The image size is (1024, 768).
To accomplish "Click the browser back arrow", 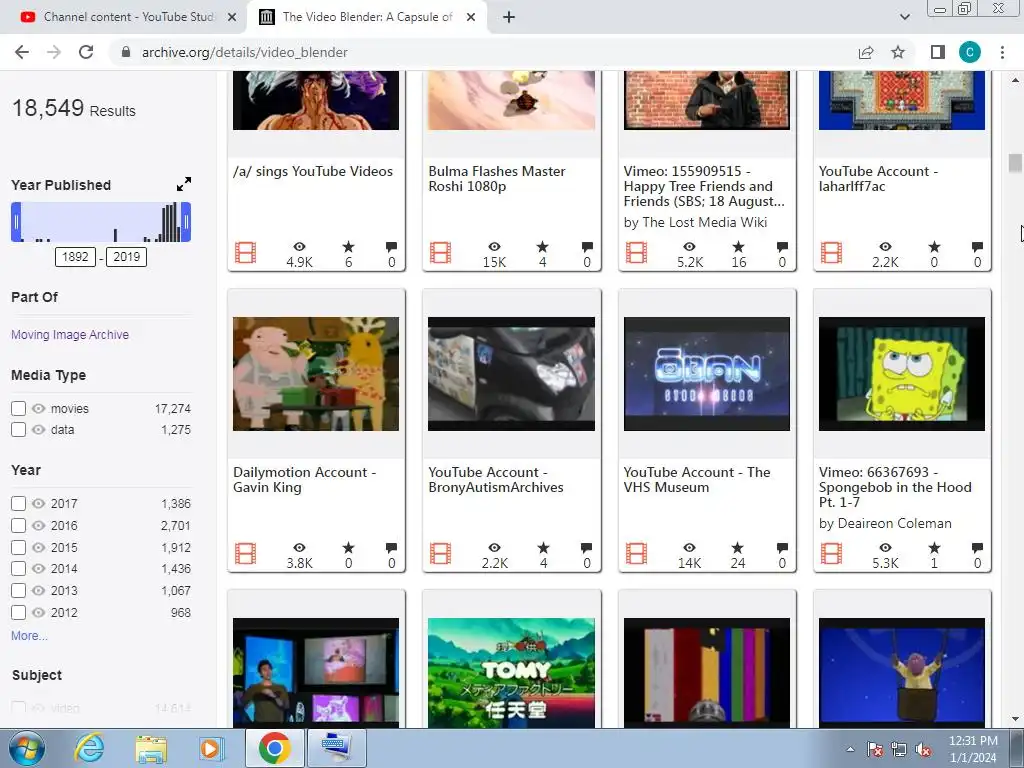I will (22, 52).
